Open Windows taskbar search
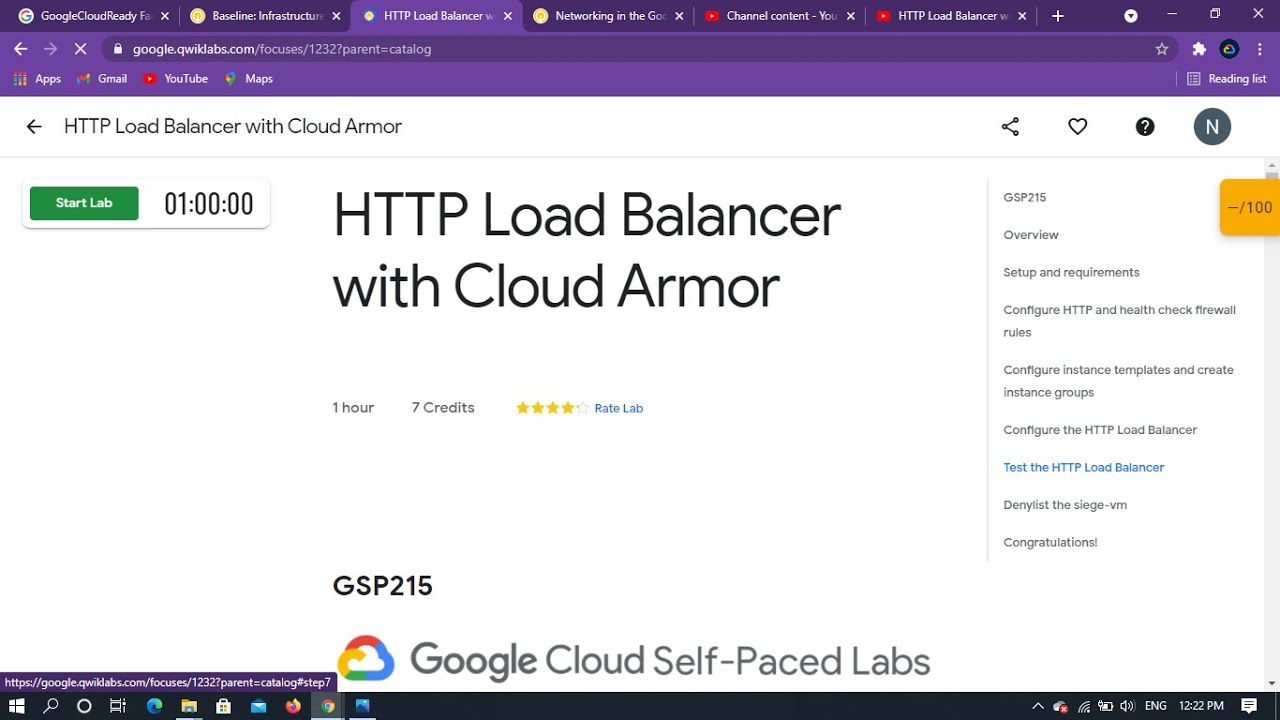This screenshot has height=720, width=1280. coord(51,706)
